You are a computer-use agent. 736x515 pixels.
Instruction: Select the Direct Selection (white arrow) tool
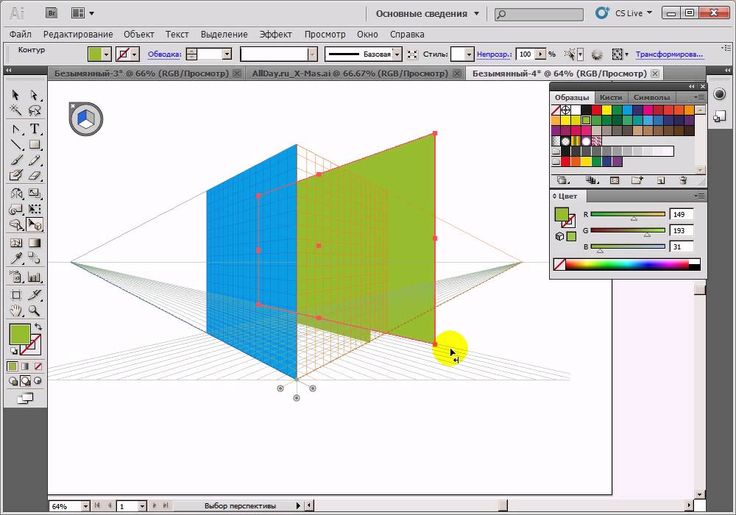coord(34,95)
